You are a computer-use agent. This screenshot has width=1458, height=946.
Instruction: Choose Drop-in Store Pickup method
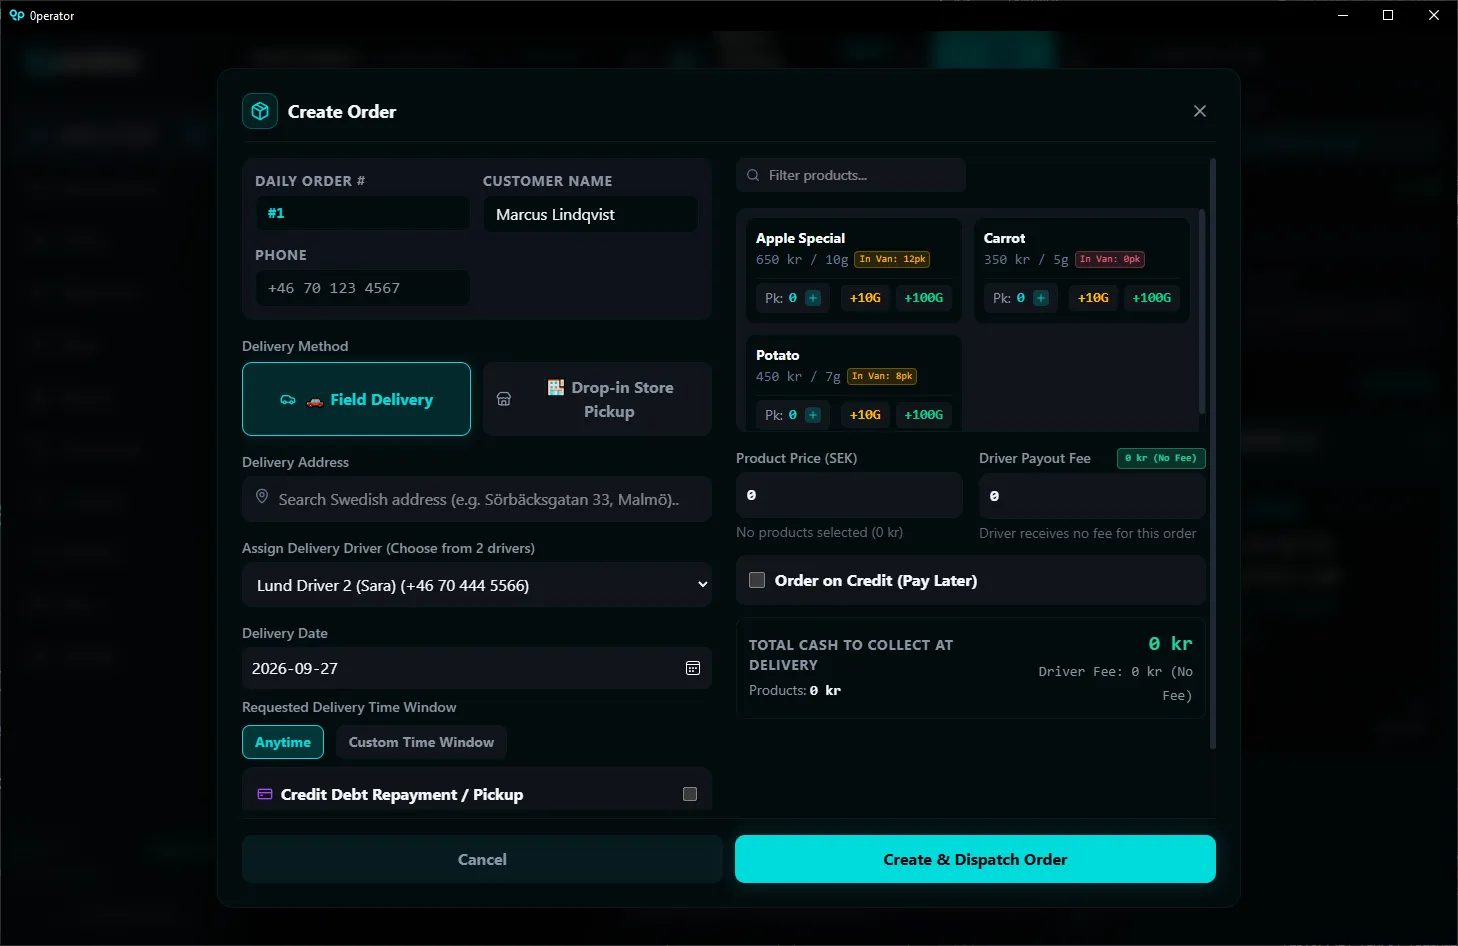click(597, 399)
